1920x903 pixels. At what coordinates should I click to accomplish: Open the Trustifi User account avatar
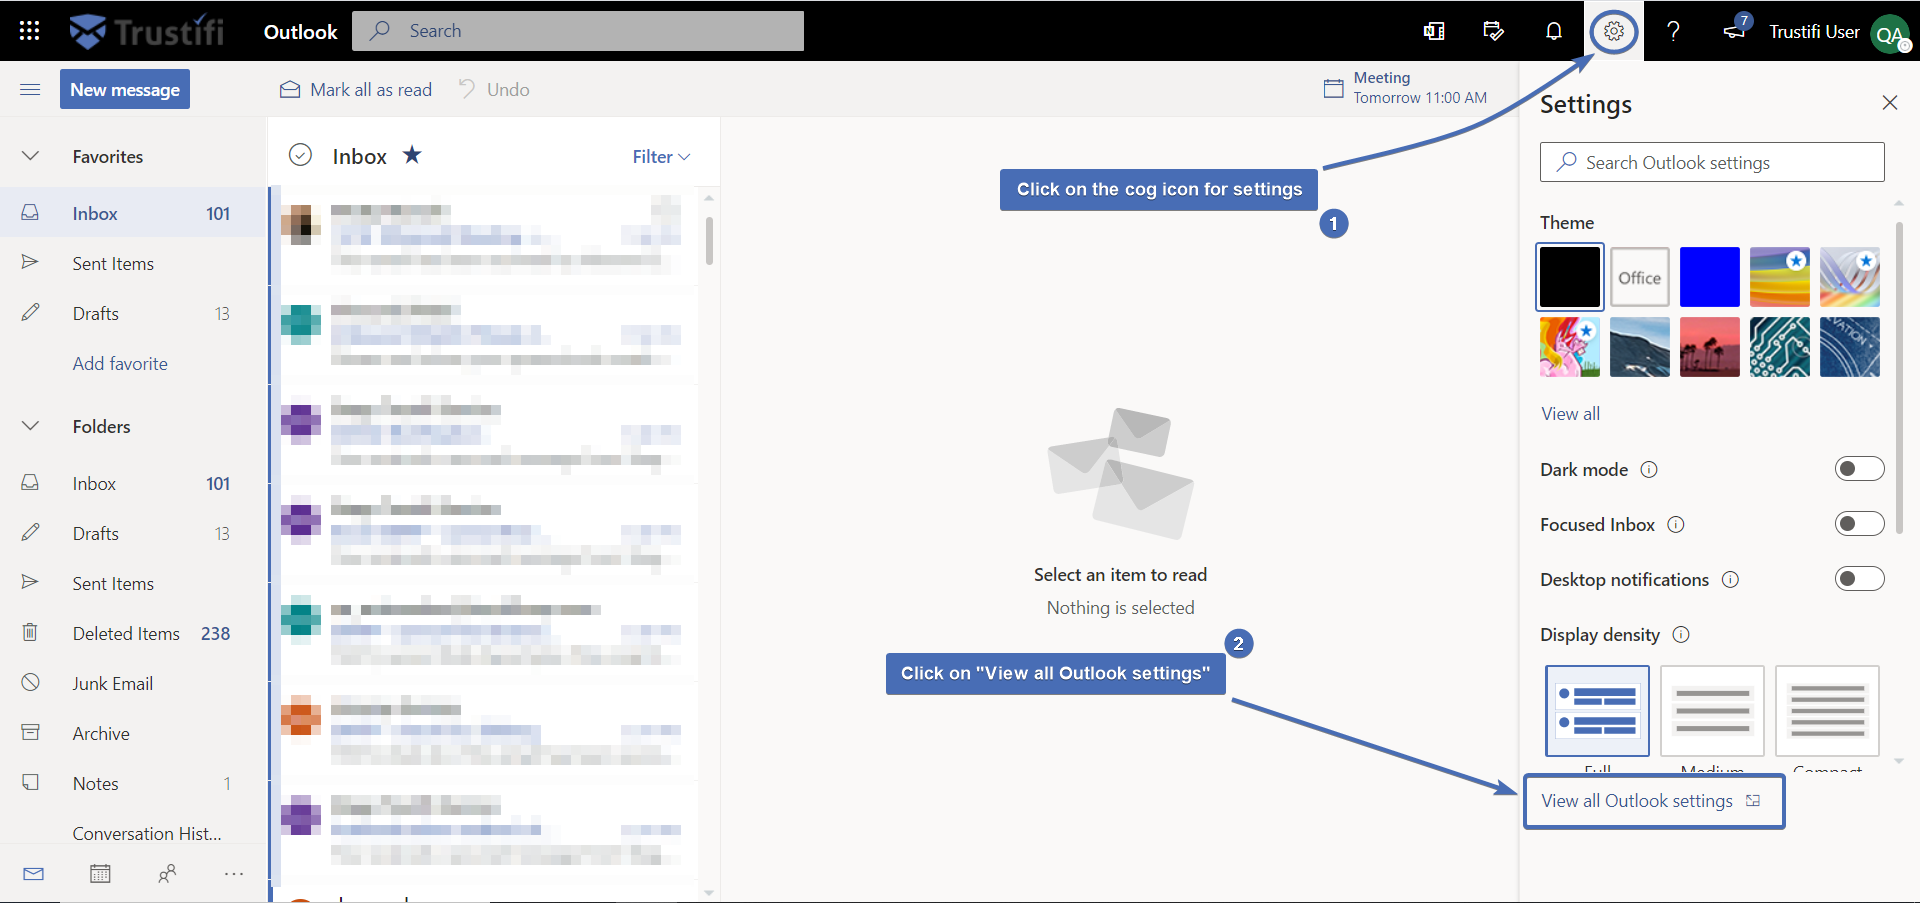[x=1890, y=34]
